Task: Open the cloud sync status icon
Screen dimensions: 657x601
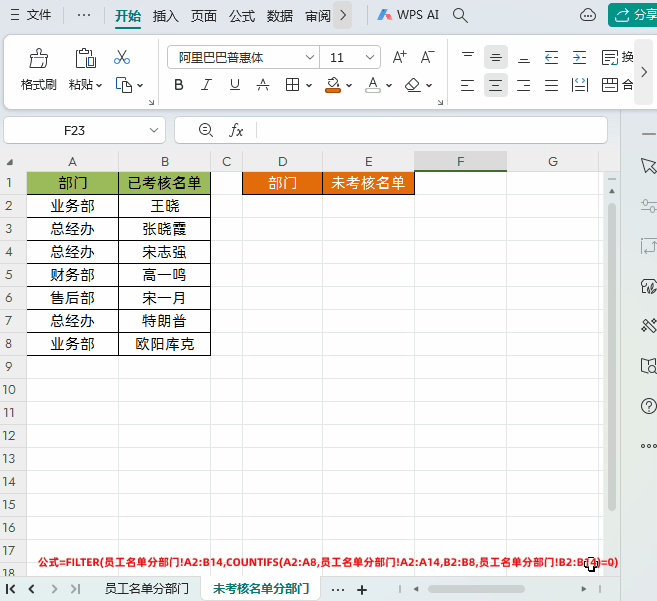Action: click(x=588, y=15)
